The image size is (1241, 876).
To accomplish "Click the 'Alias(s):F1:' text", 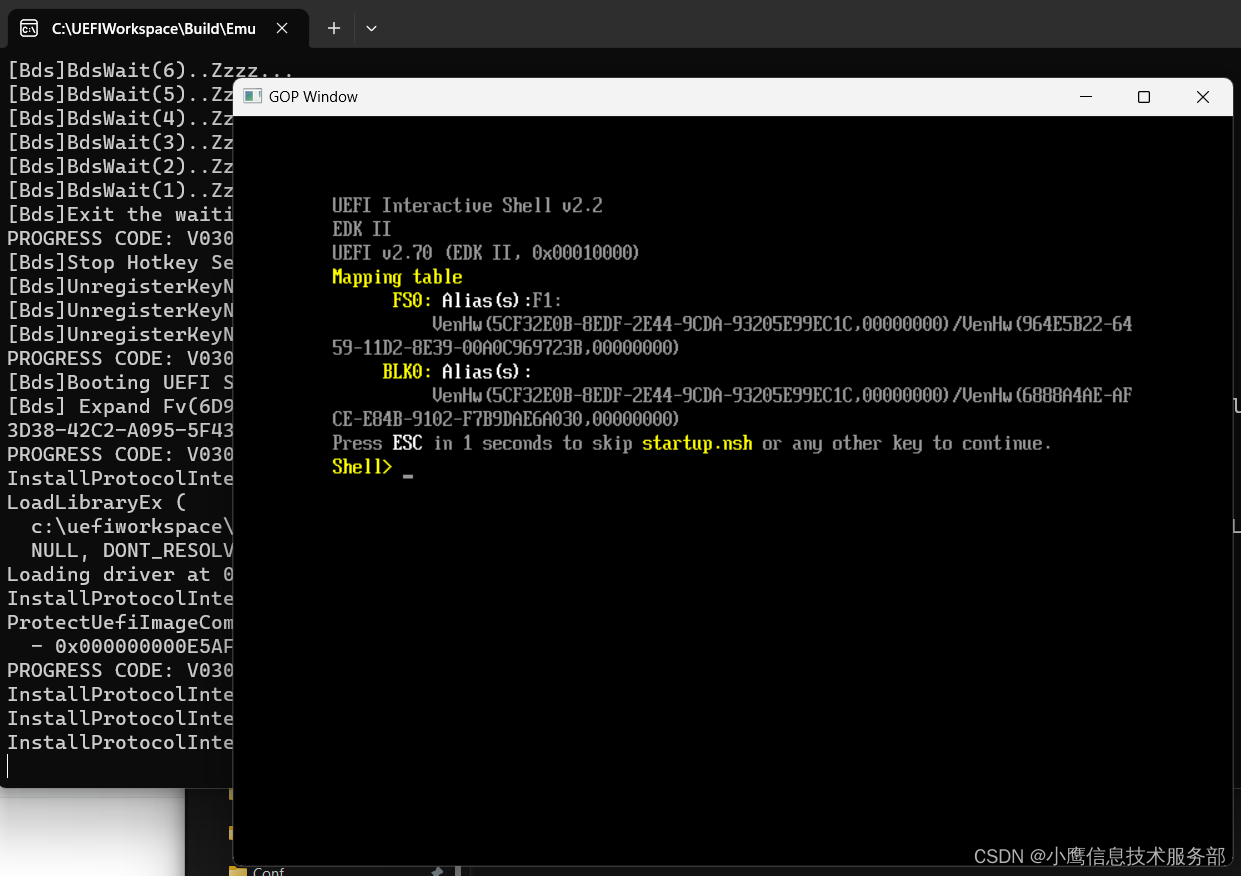I will tap(502, 300).
